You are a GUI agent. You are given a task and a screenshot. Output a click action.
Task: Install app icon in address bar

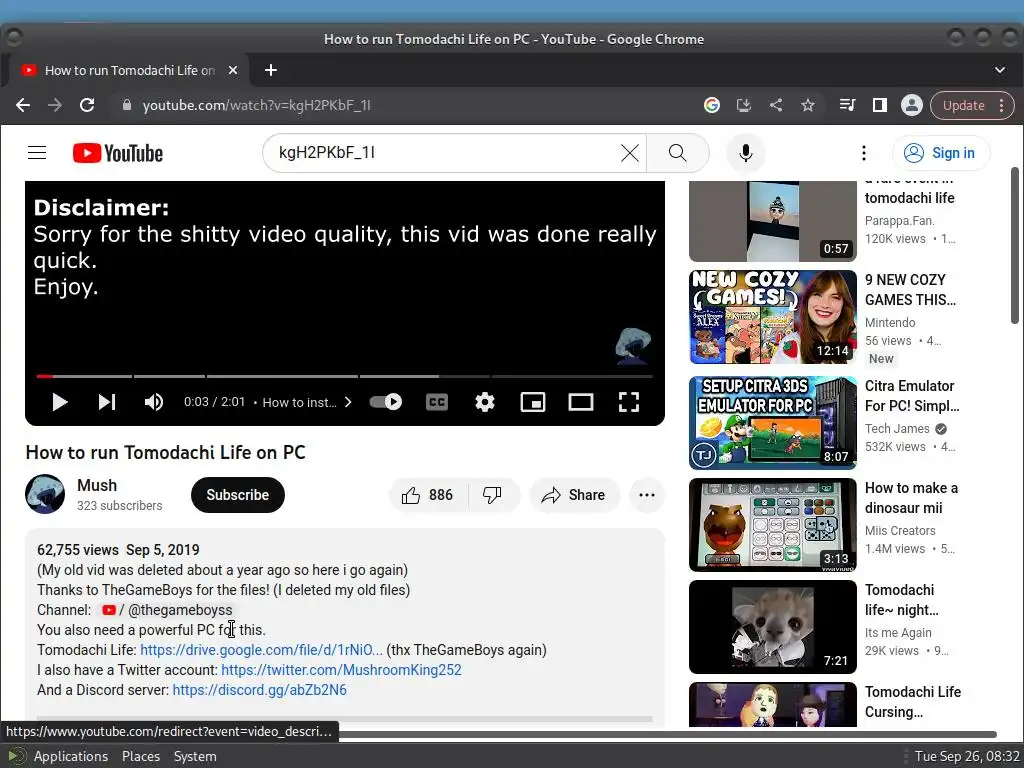[x=744, y=105]
